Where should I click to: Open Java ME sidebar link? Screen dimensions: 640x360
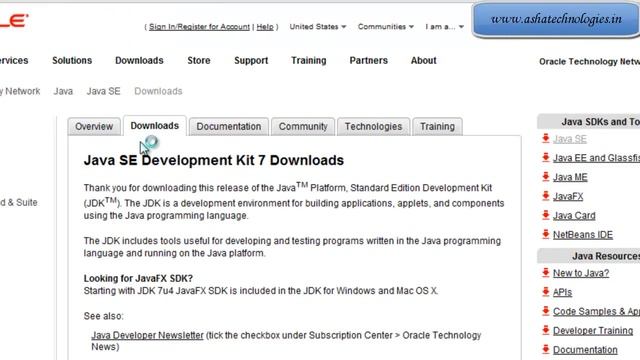tap(570, 177)
